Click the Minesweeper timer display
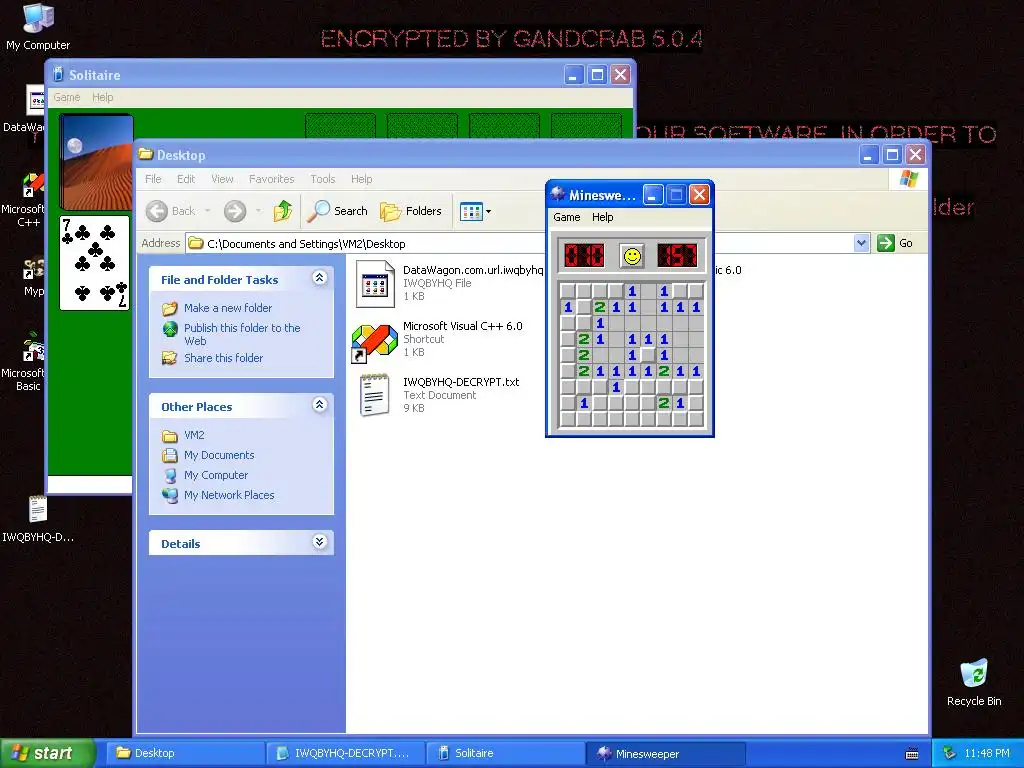 click(677, 255)
